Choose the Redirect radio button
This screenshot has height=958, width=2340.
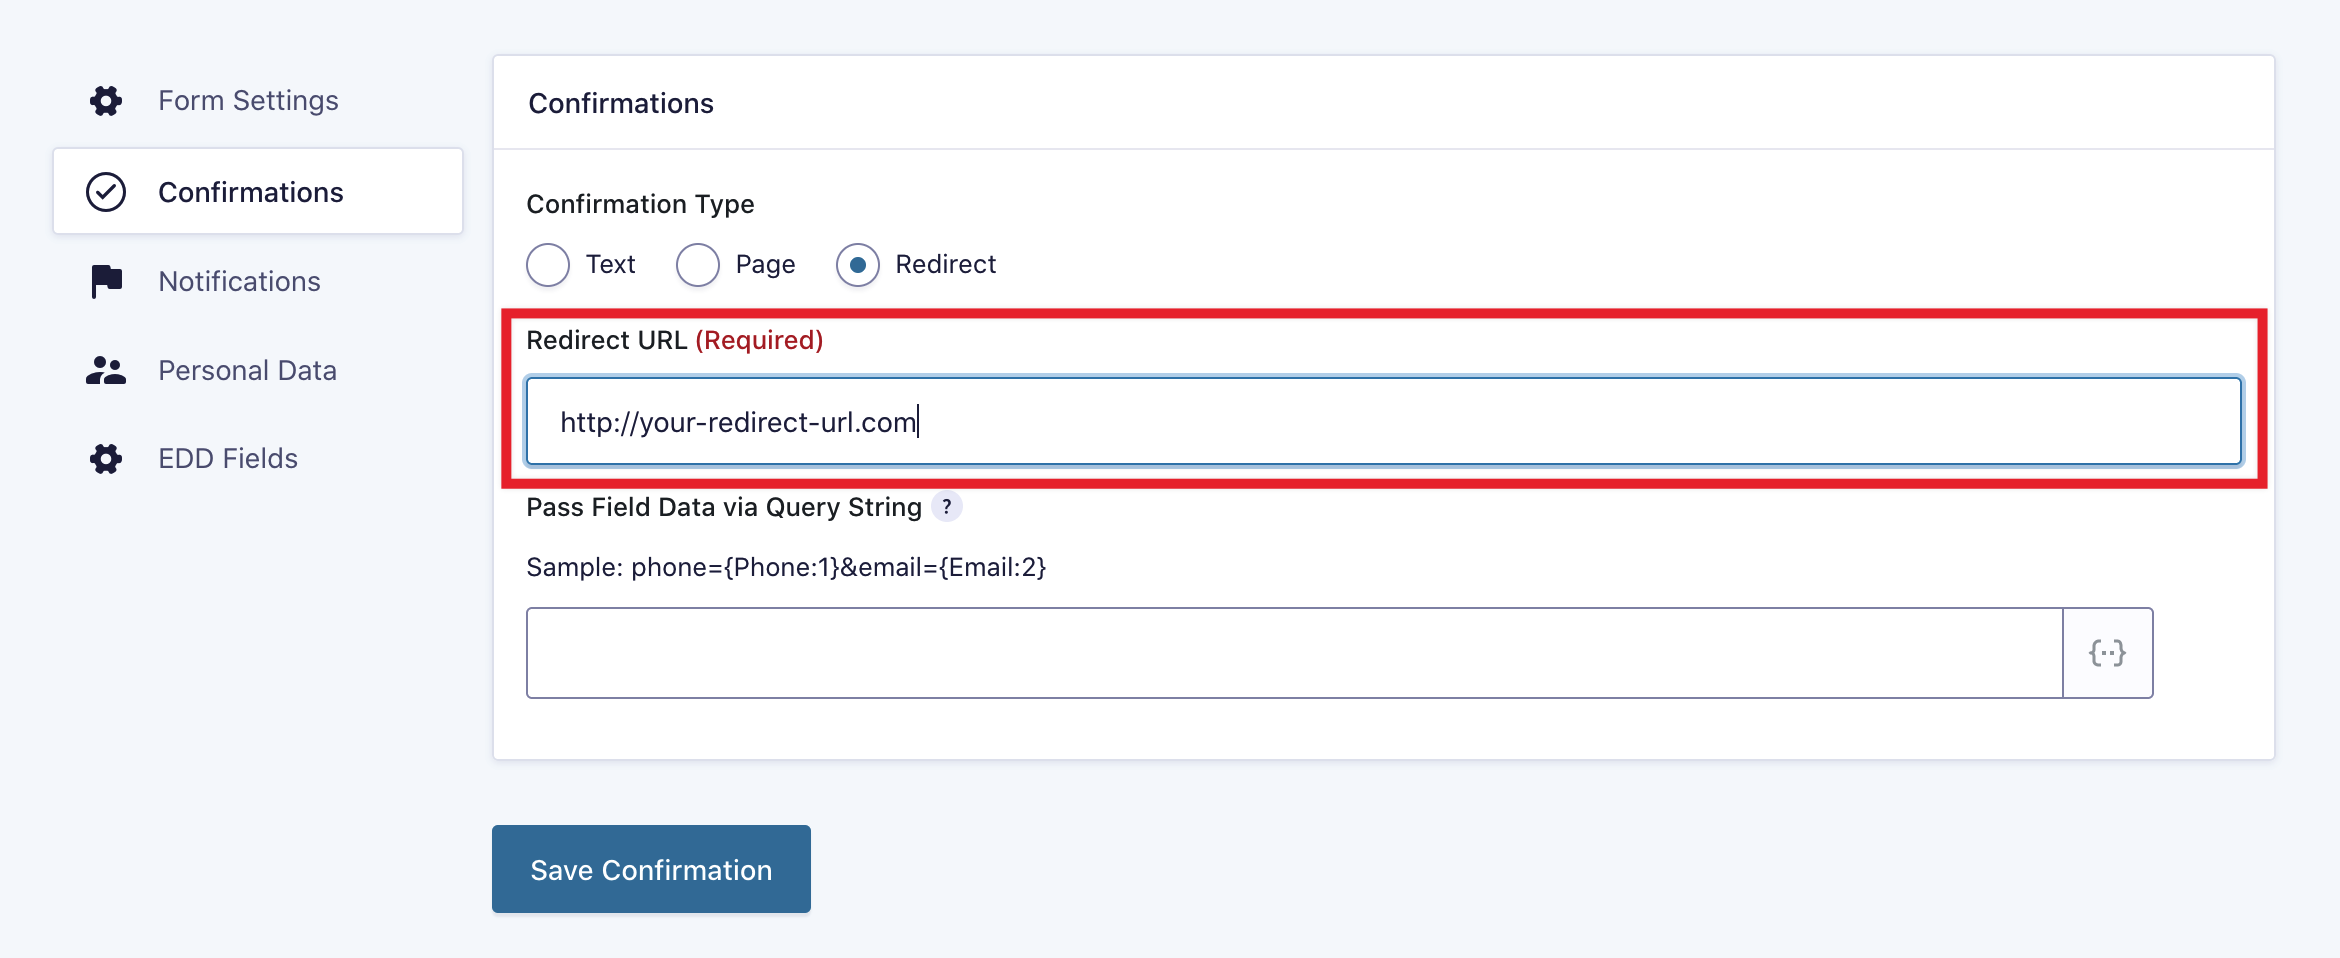(x=858, y=265)
